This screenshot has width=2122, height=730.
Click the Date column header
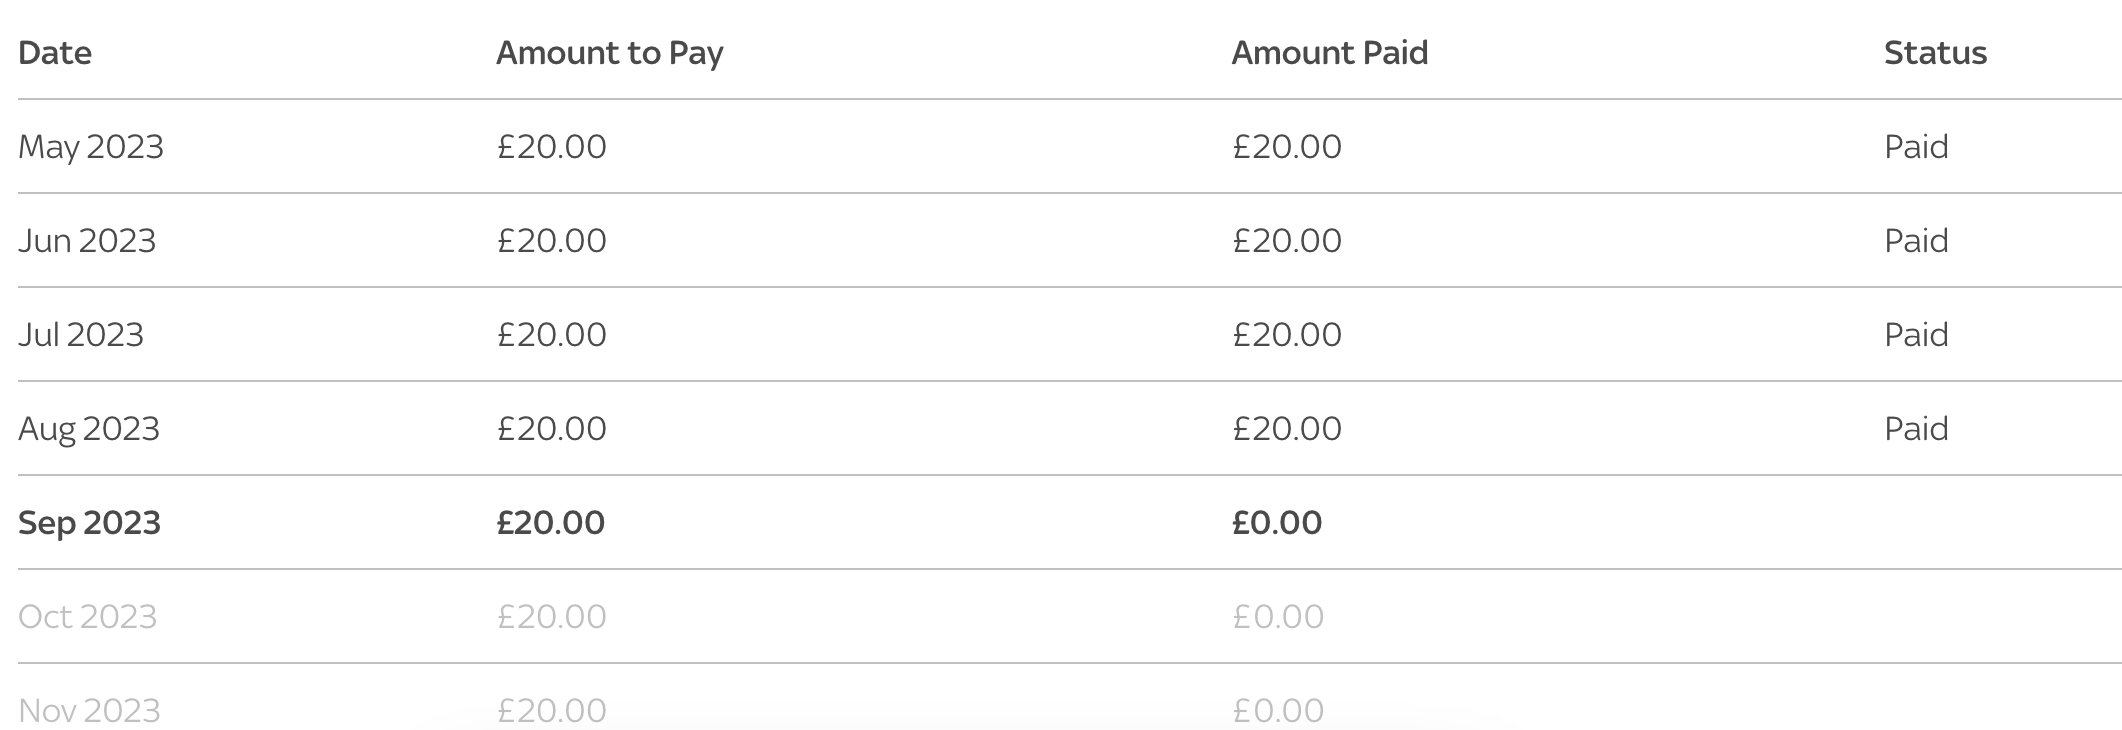tap(55, 52)
